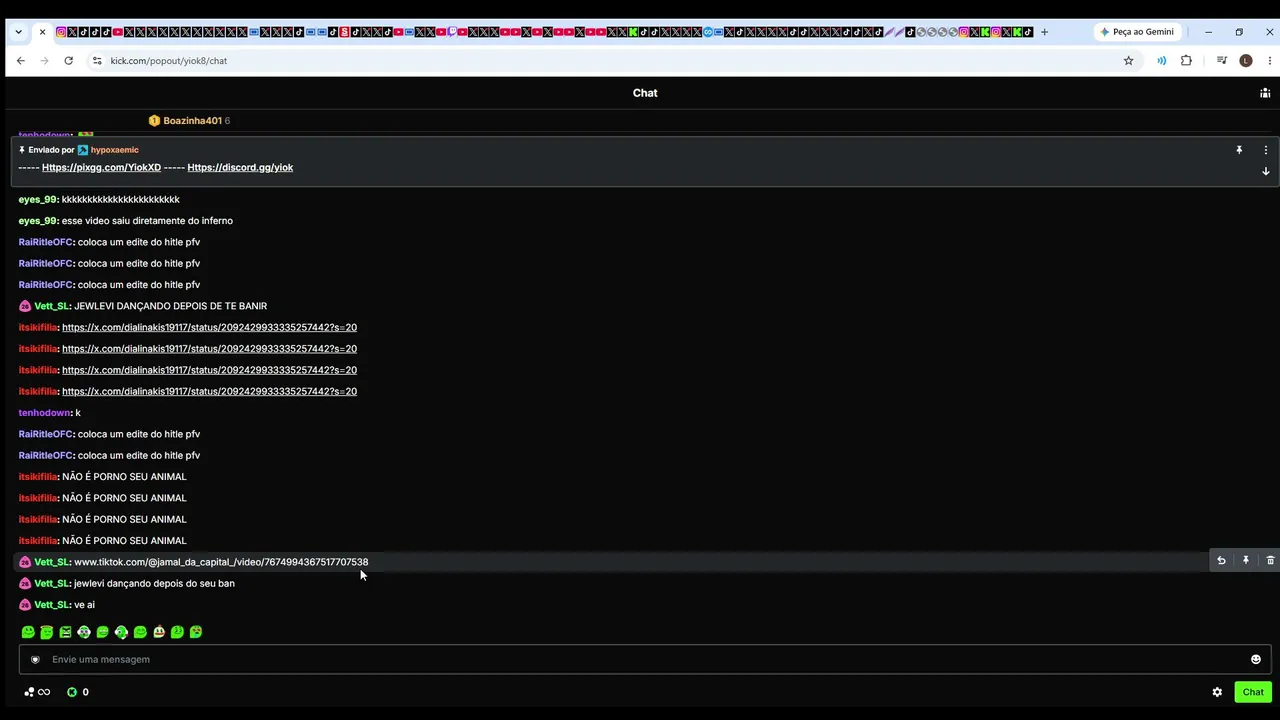Open the emoji picker in message box

(x=1256, y=659)
